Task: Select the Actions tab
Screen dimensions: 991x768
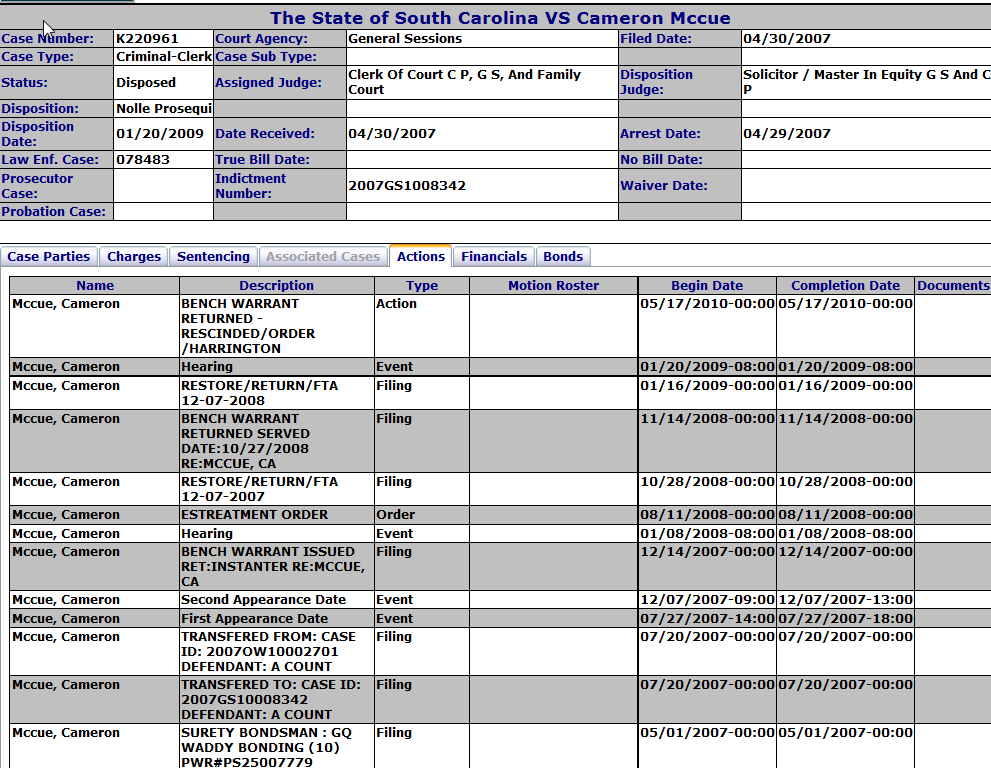Action: [421, 256]
